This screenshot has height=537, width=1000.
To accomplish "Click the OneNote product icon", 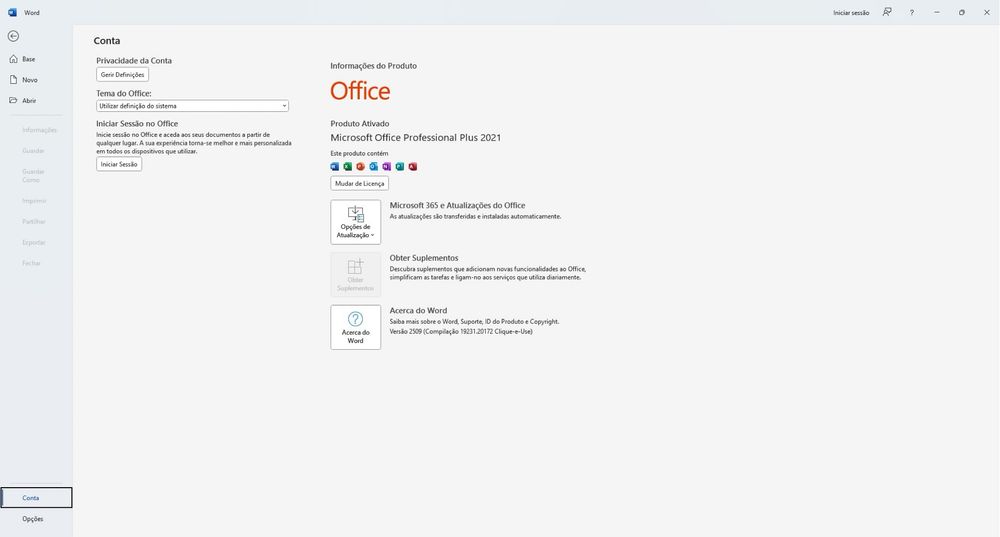I will tap(386, 166).
